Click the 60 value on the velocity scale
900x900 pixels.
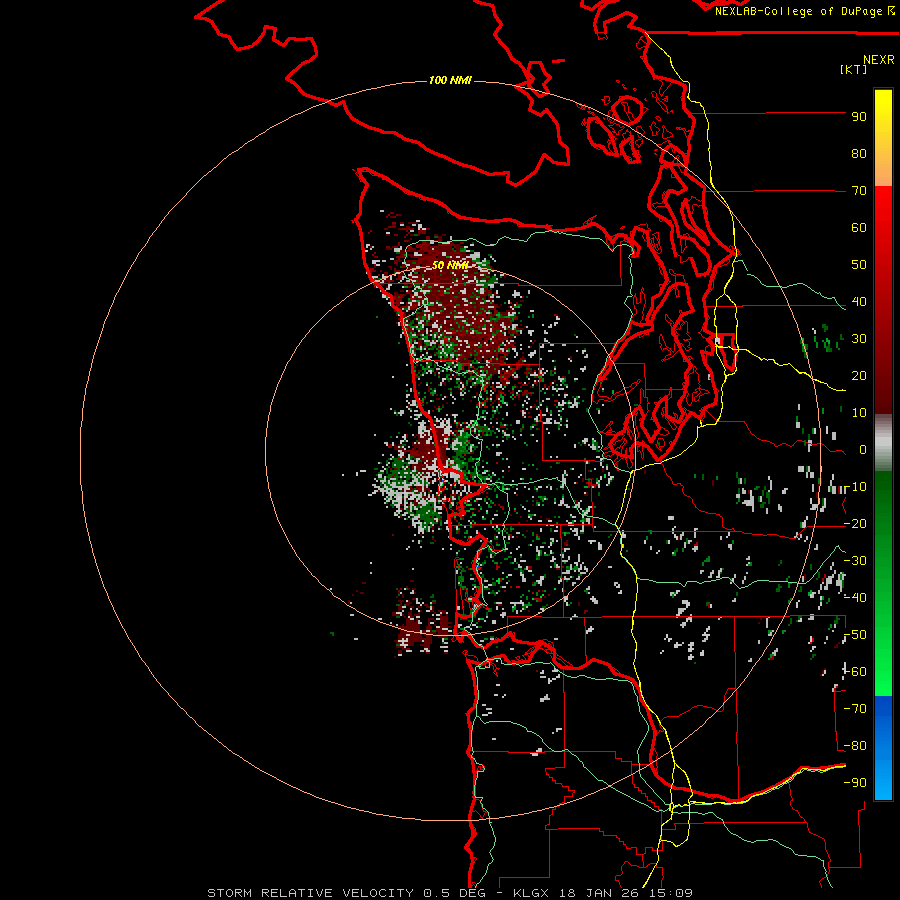click(859, 228)
